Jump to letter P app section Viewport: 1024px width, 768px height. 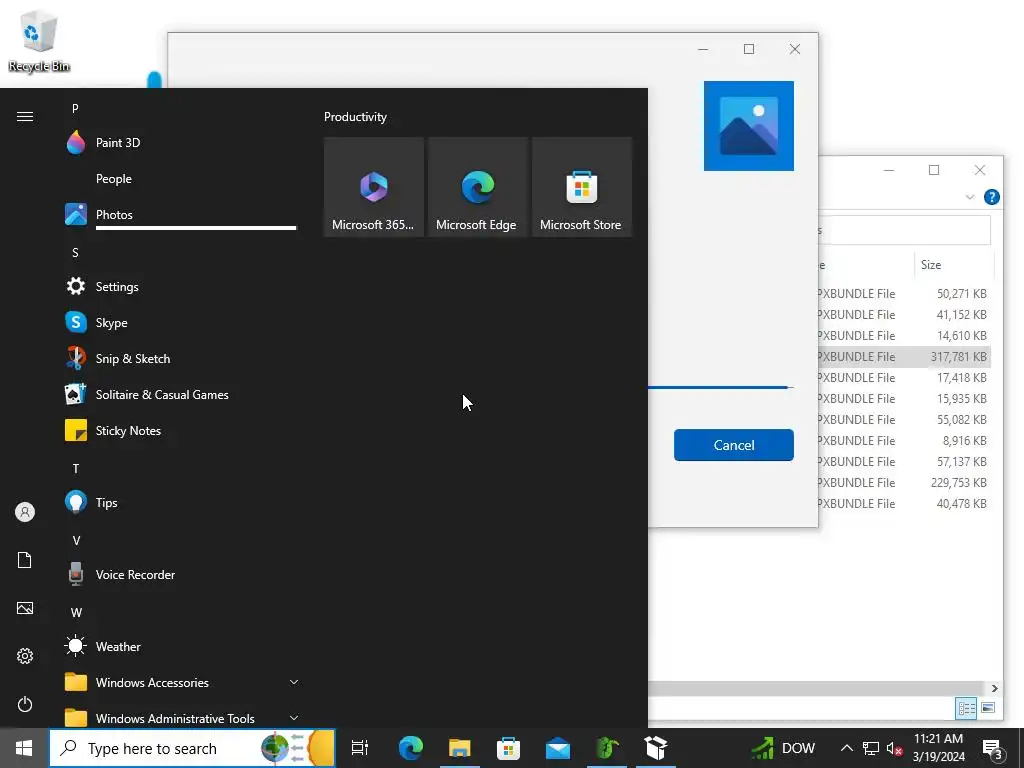point(75,108)
